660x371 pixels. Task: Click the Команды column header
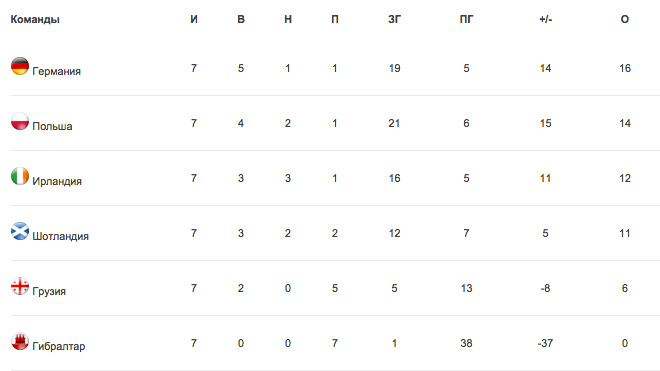[x=35, y=19]
